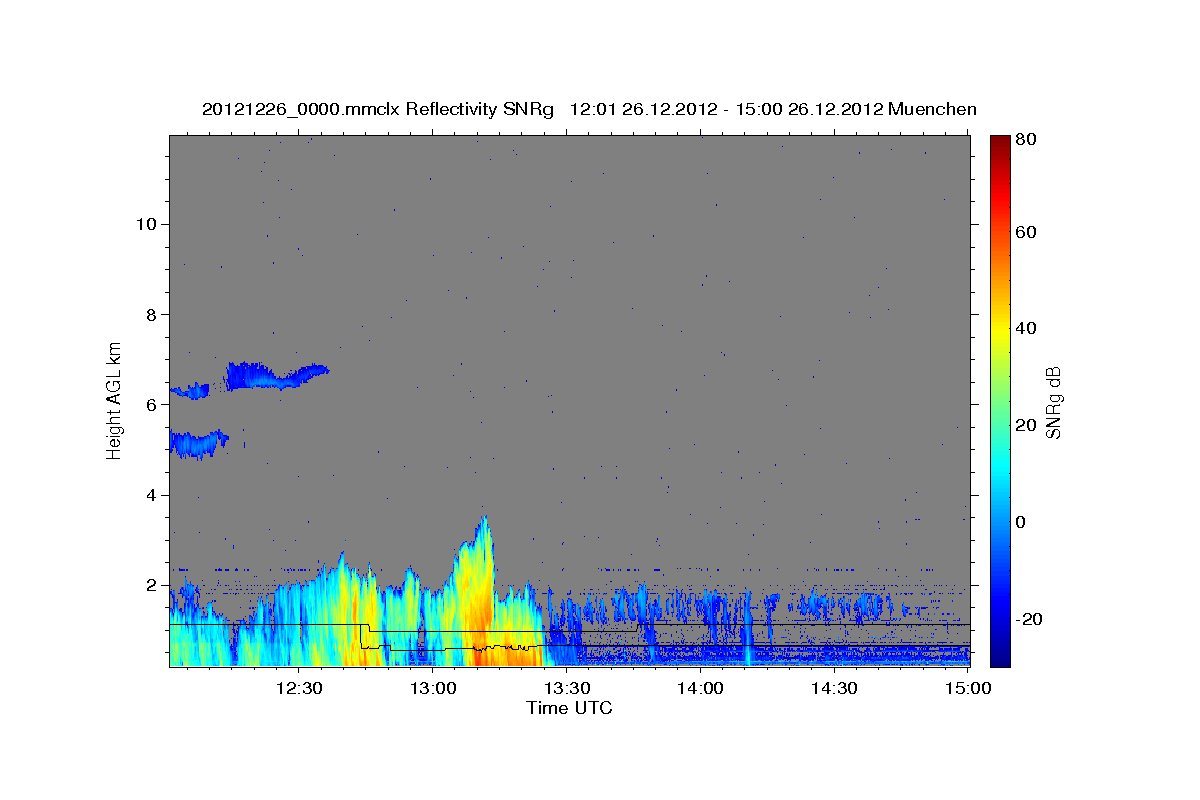Click the colorbar label '40'
Screen dimensions: 1200x800
(1028, 328)
